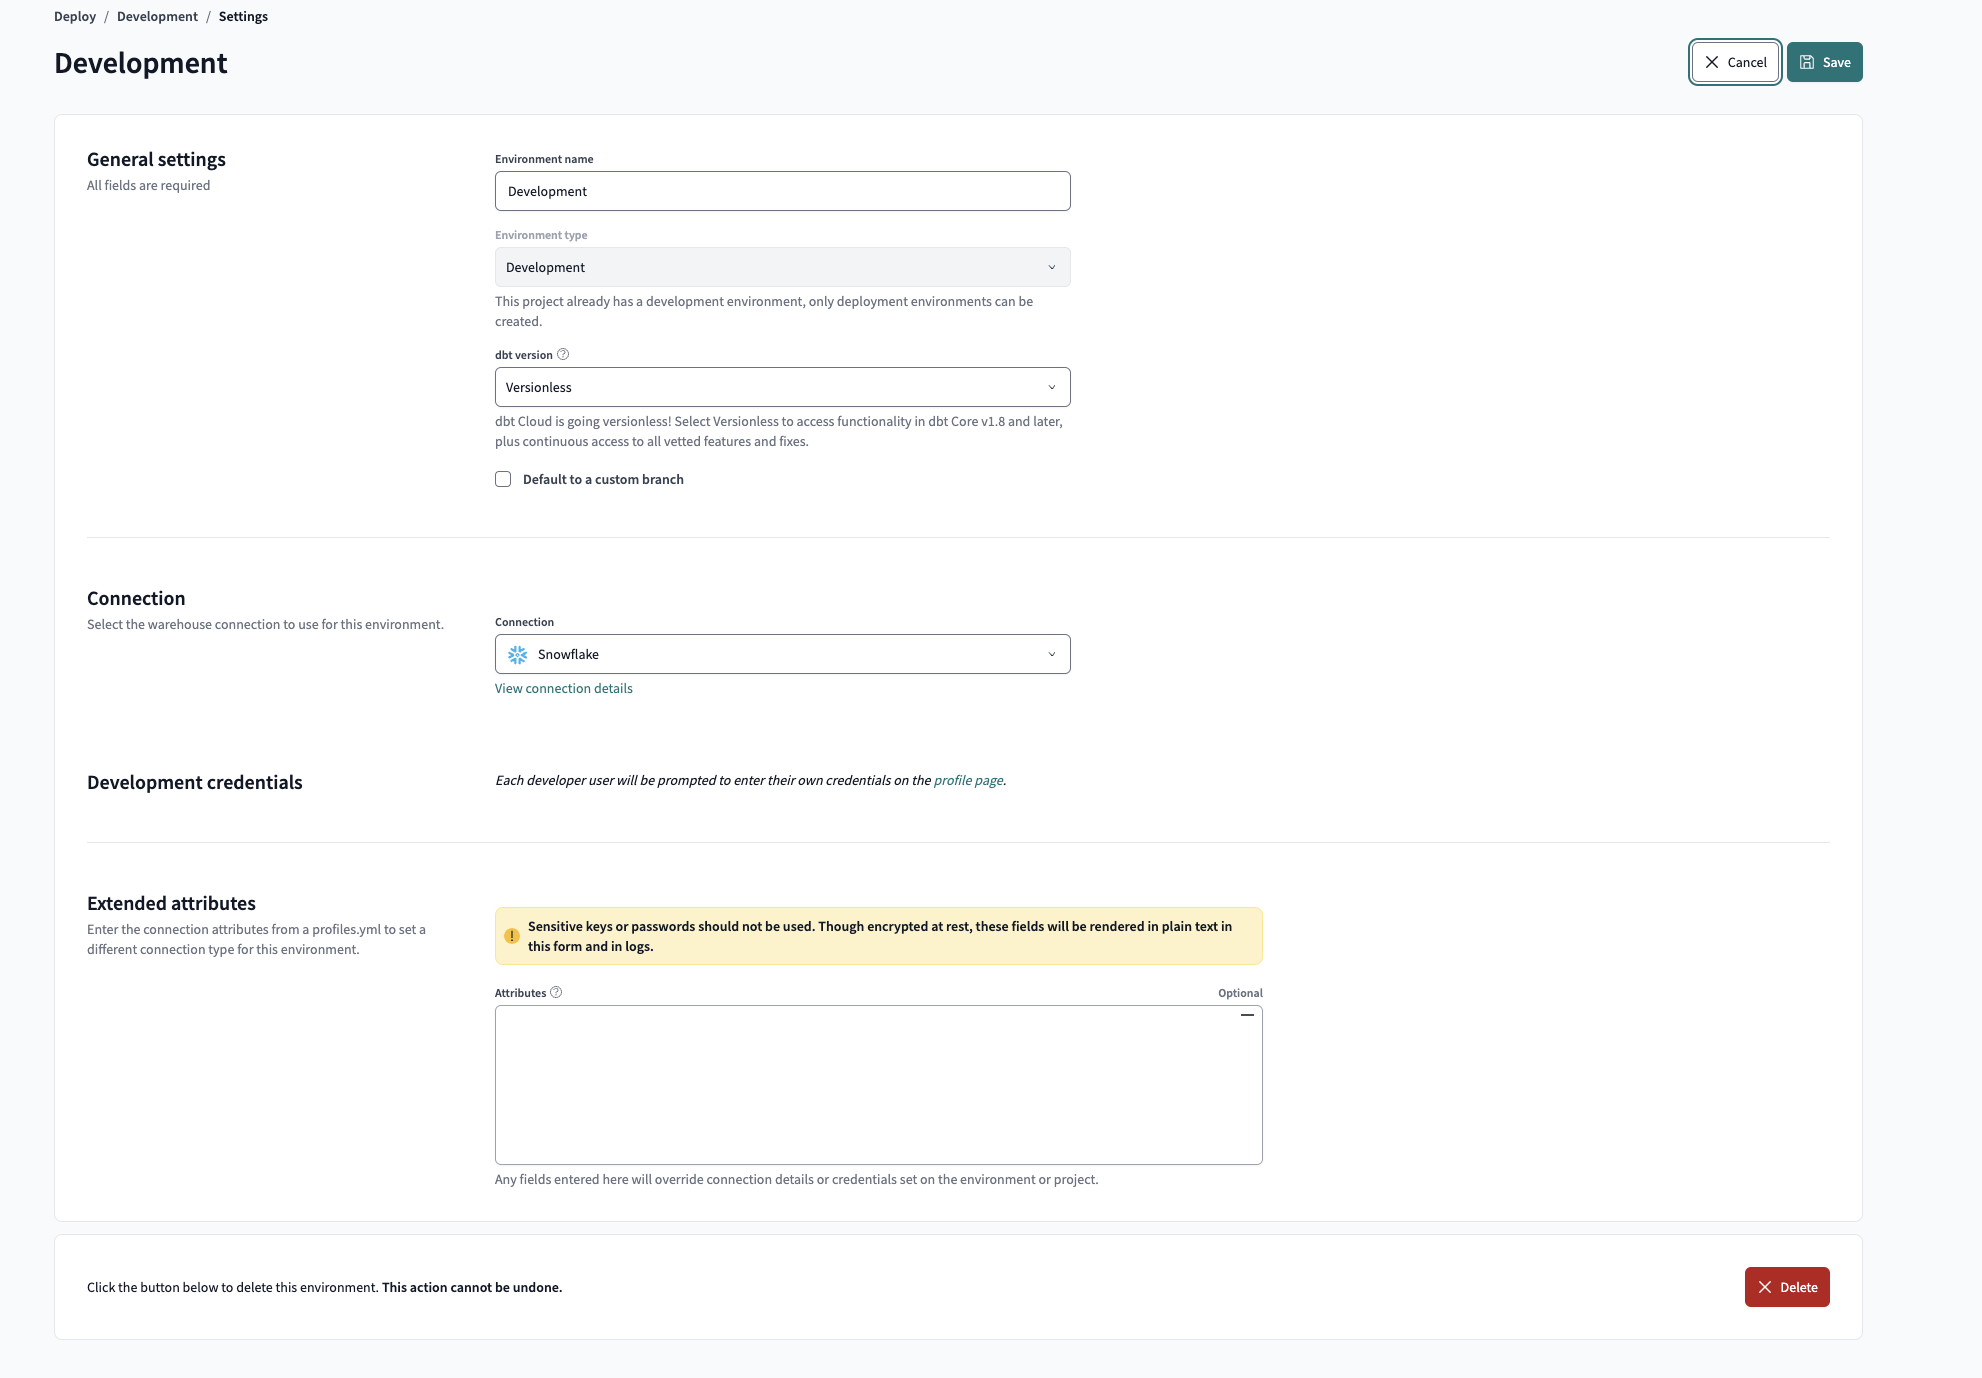Screen dimensions: 1982x1378
Task: Click the minimize icon in Attributes field
Action: tap(1247, 1015)
